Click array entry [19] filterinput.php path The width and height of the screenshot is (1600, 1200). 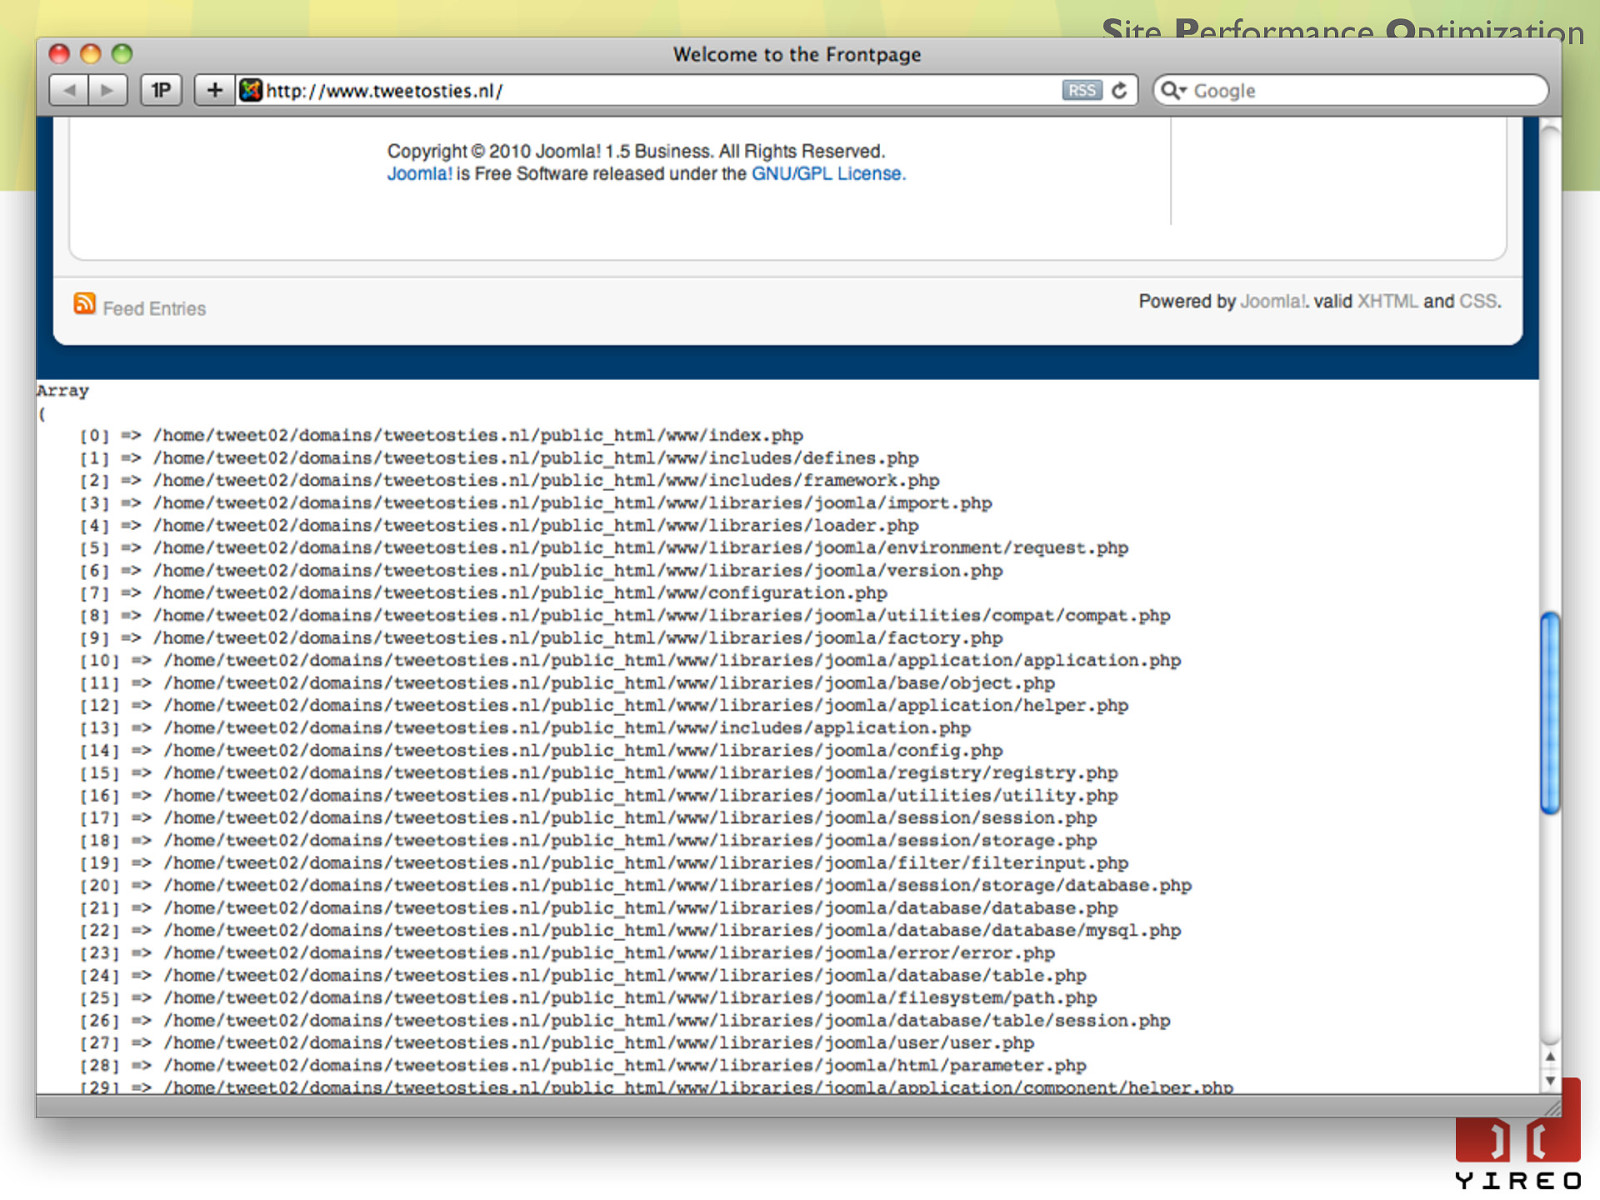tap(646, 863)
